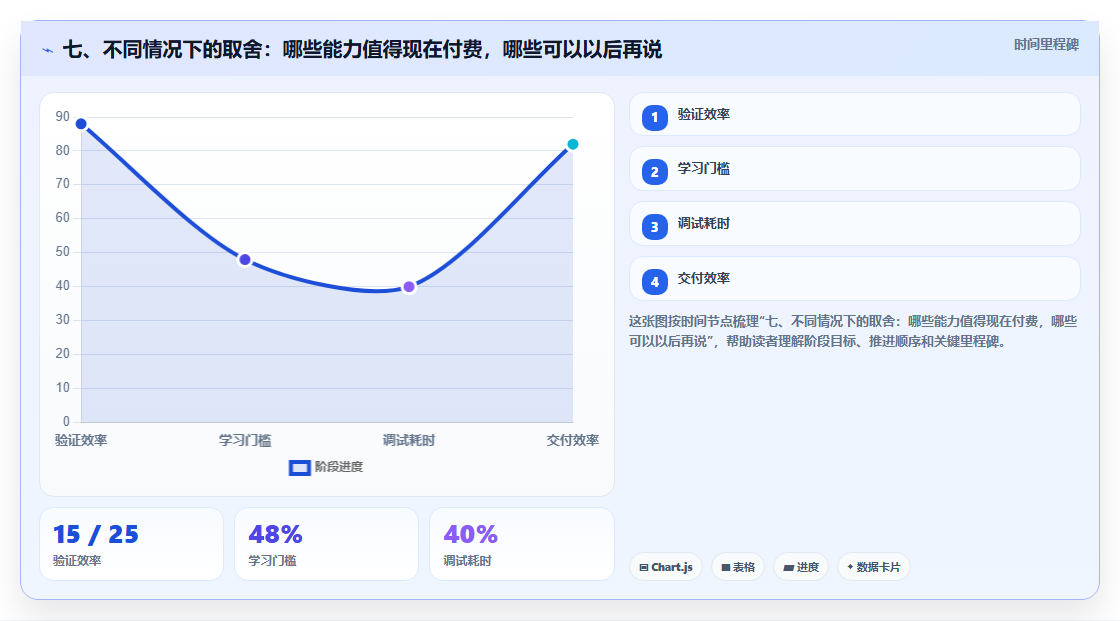
Task: Click the lightning icon beside the title
Action: click(47, 50)
